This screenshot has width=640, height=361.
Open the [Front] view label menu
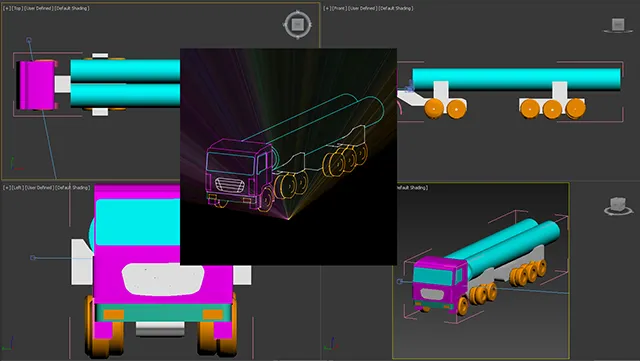pos(340,8)
